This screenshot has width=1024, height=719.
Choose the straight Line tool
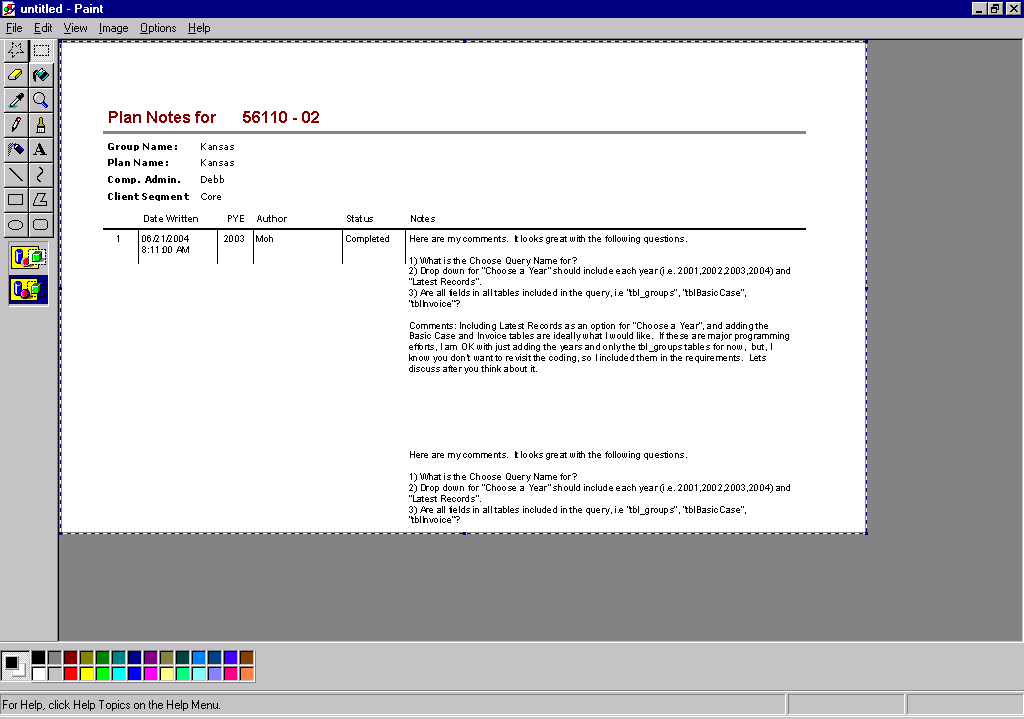pos(16,174)
